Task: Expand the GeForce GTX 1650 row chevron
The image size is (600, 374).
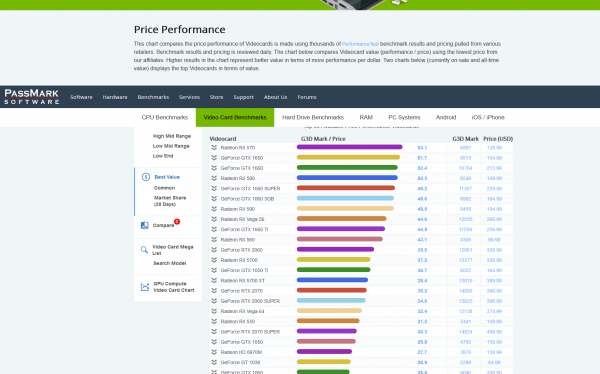Action: (x=214, y=158)
